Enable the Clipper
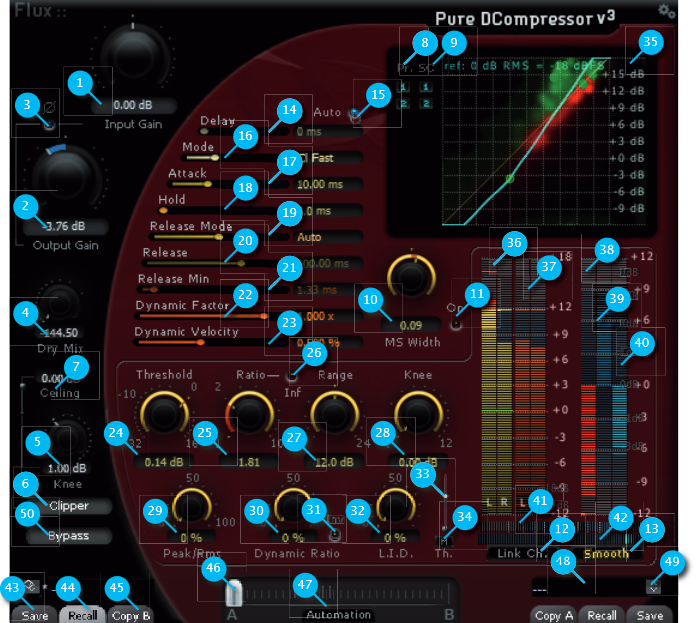697x623 pixels. 69,506
